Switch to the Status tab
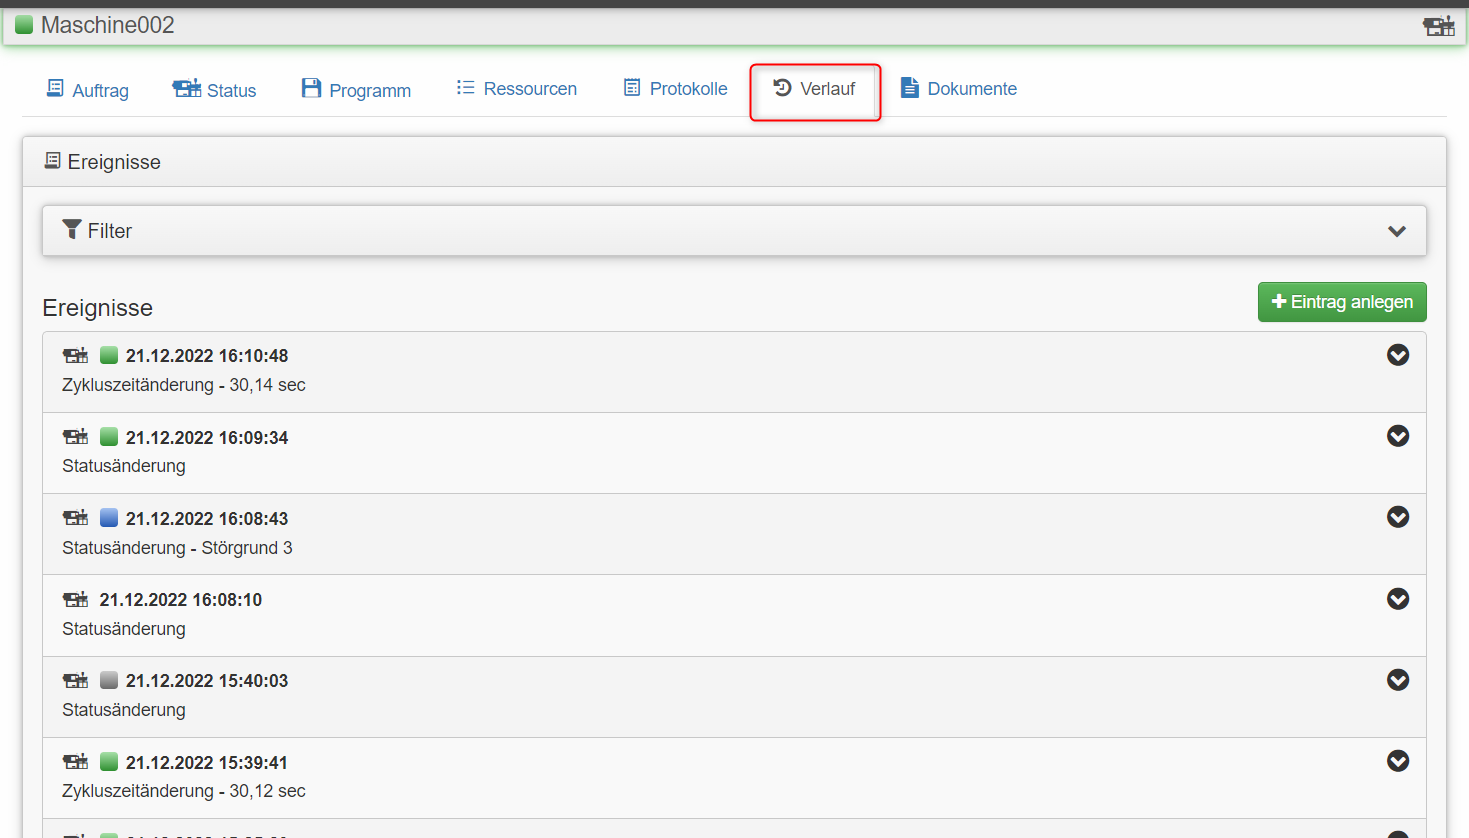Viewport: 1469px width, 838px height. [x=215, y=90]
